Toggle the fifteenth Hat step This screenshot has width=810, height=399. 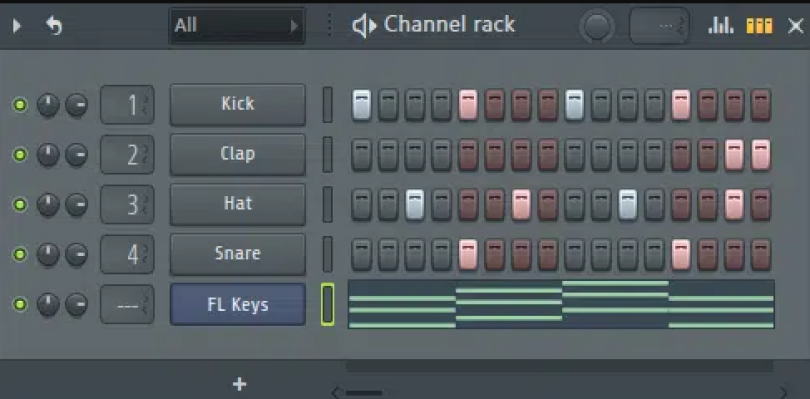click(x=734, y=205)
